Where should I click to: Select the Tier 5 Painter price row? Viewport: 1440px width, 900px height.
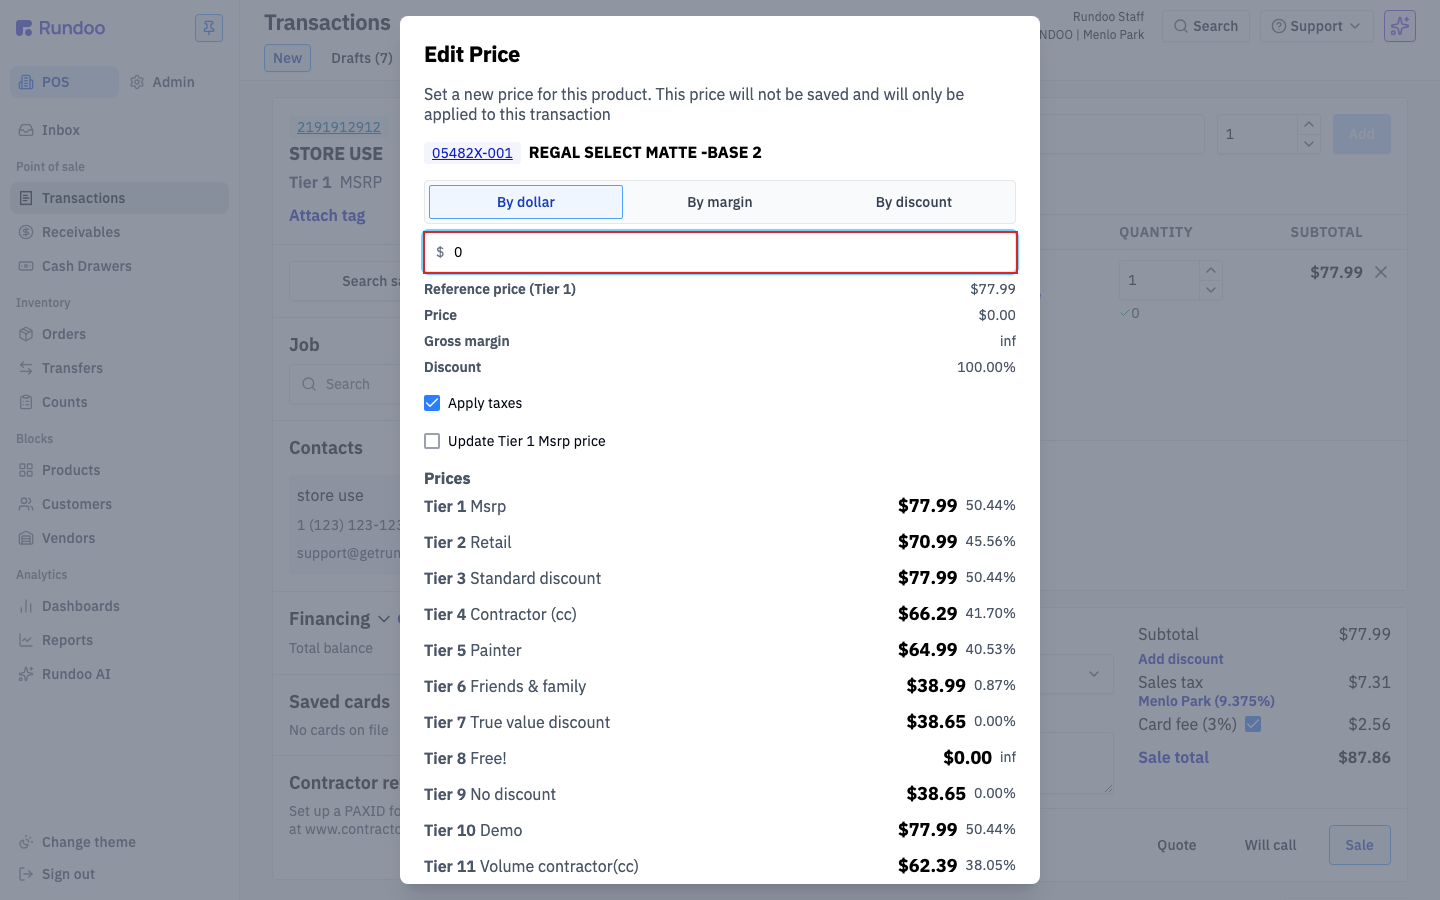[x=720, y=650]
